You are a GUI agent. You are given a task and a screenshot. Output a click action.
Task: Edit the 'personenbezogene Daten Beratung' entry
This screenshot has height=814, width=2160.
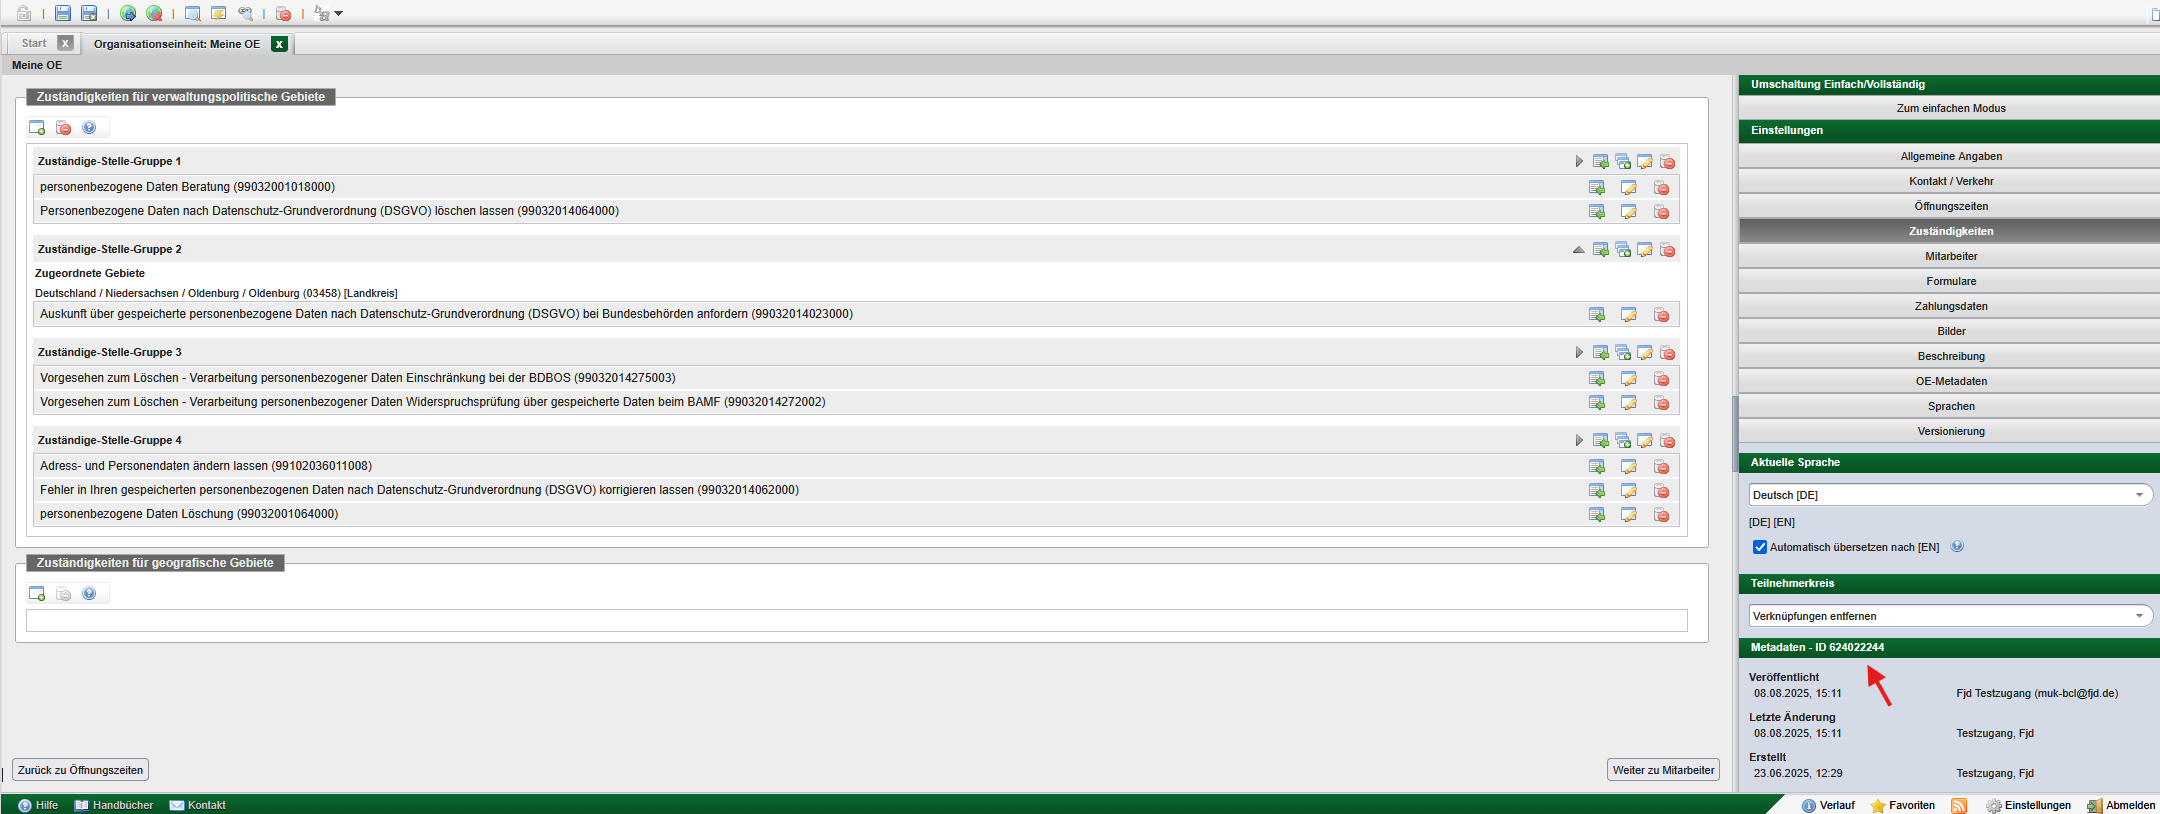tap(1629, 188)
